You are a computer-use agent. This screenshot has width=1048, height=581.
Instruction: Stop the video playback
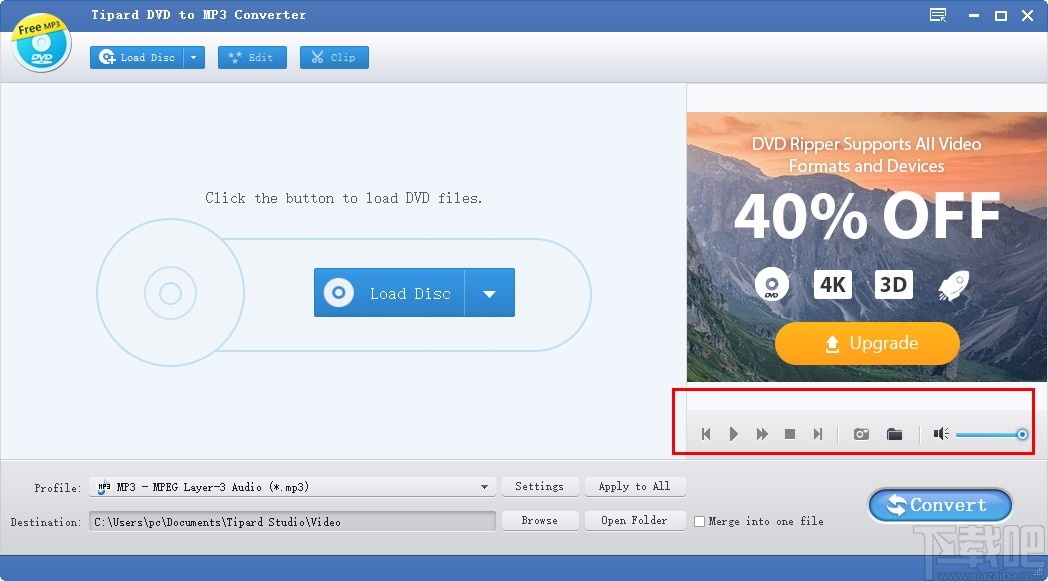click(789, 434)
